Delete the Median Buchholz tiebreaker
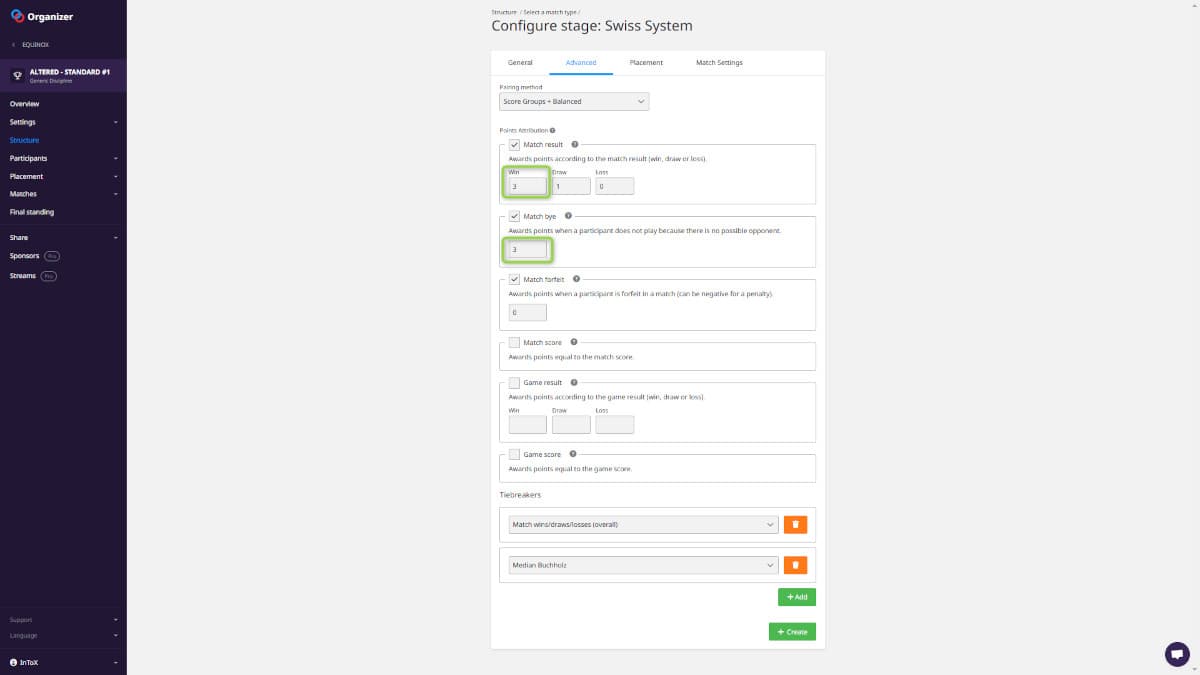 795,565
